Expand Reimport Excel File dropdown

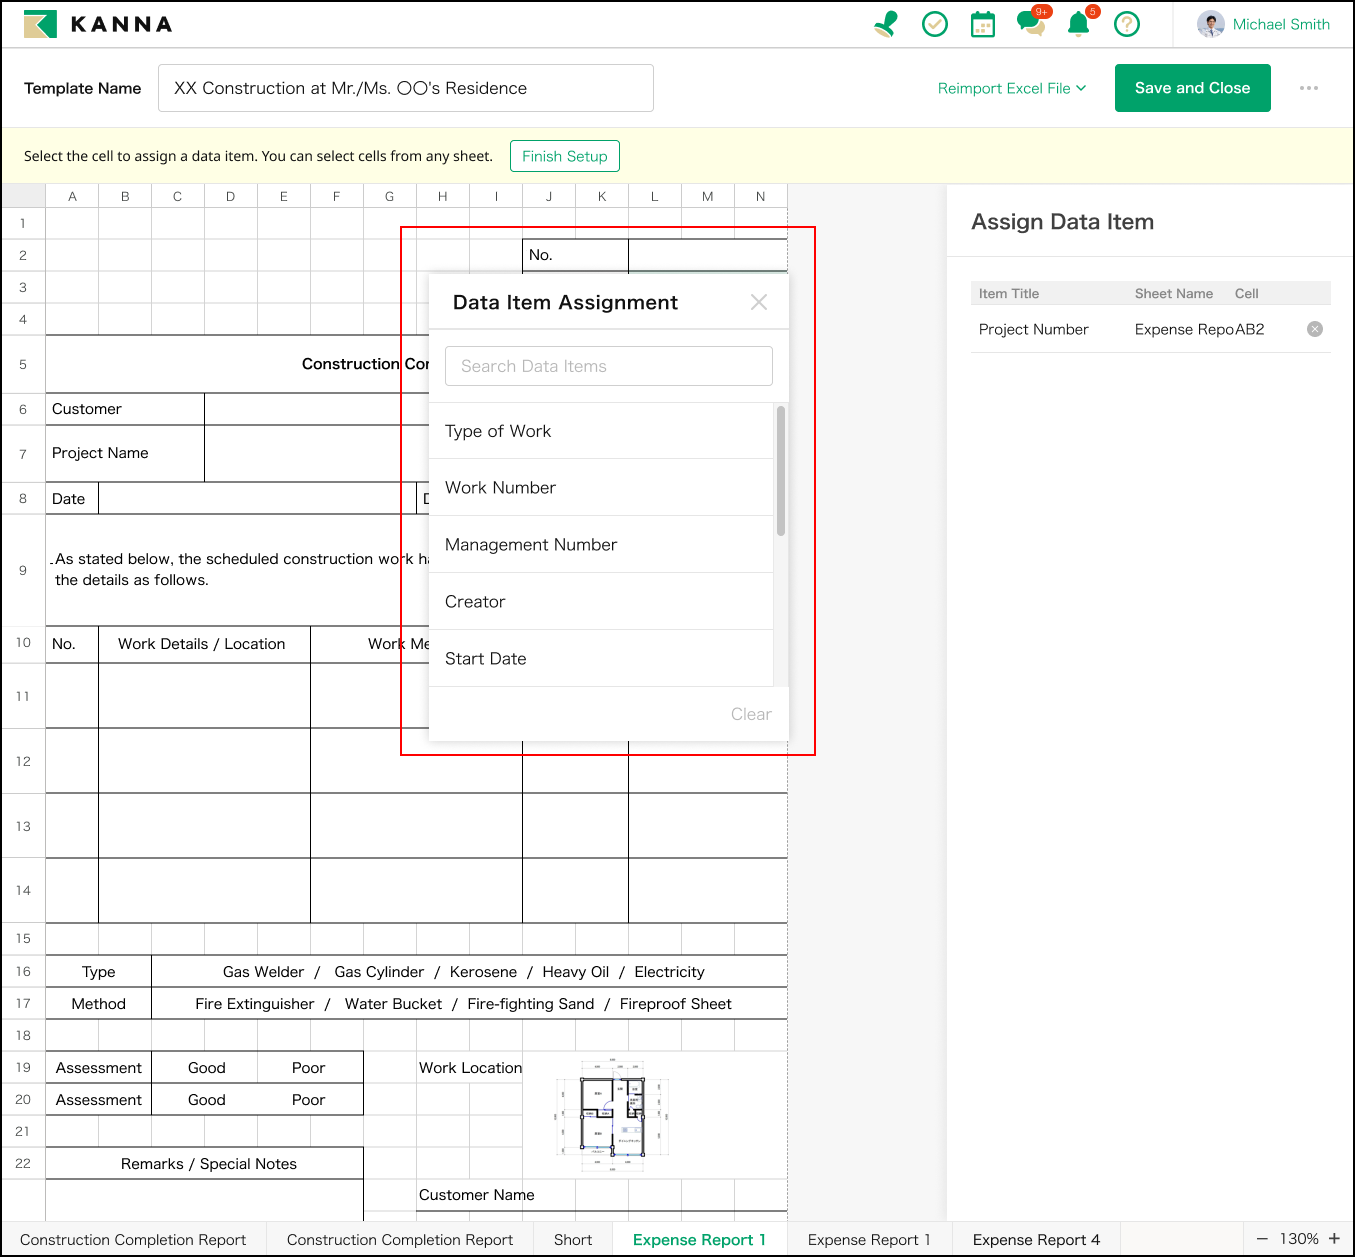tap(1011, 88)
